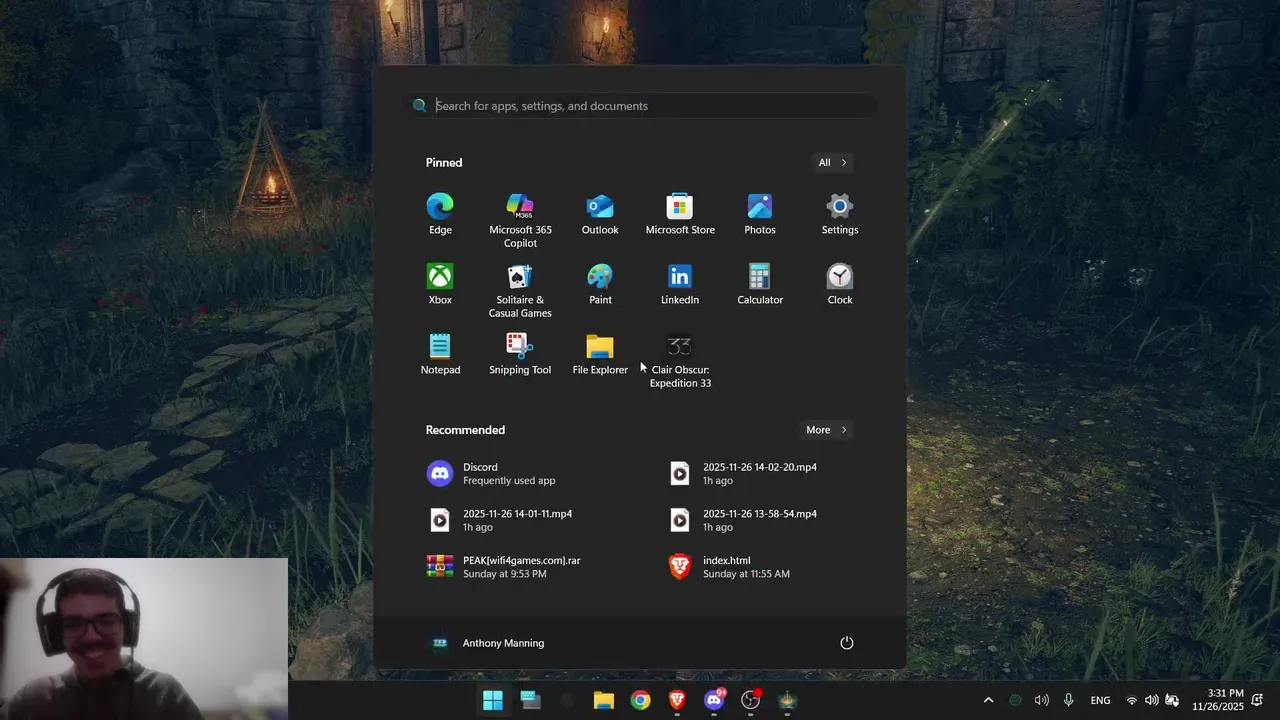Open Solitaire & Casual Games
Viewport: 1280px width, 720px height.
pyautogui.click(x=520, y=291)
